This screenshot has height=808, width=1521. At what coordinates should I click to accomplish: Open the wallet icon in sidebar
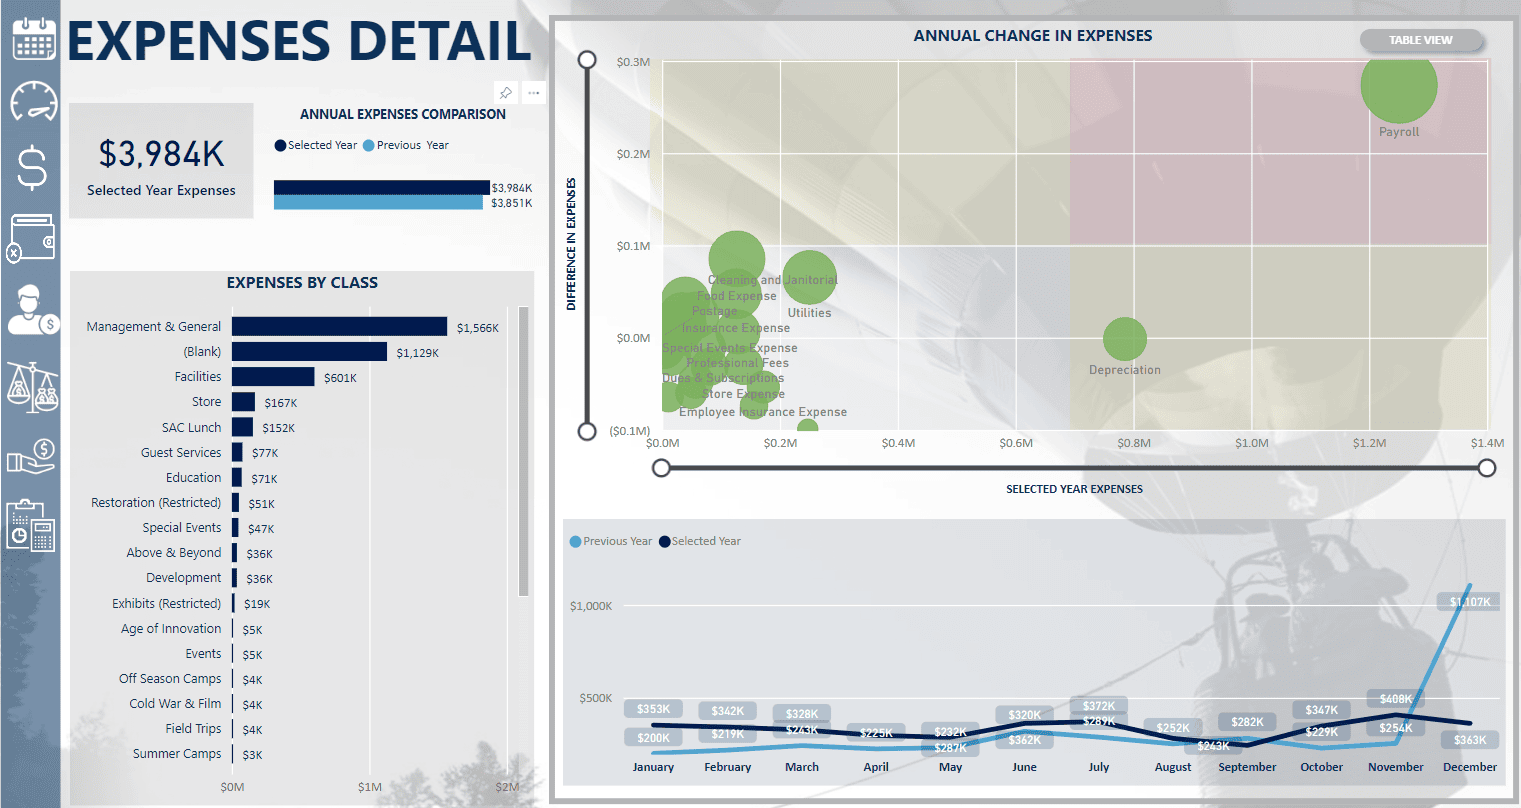coord(31,238)
